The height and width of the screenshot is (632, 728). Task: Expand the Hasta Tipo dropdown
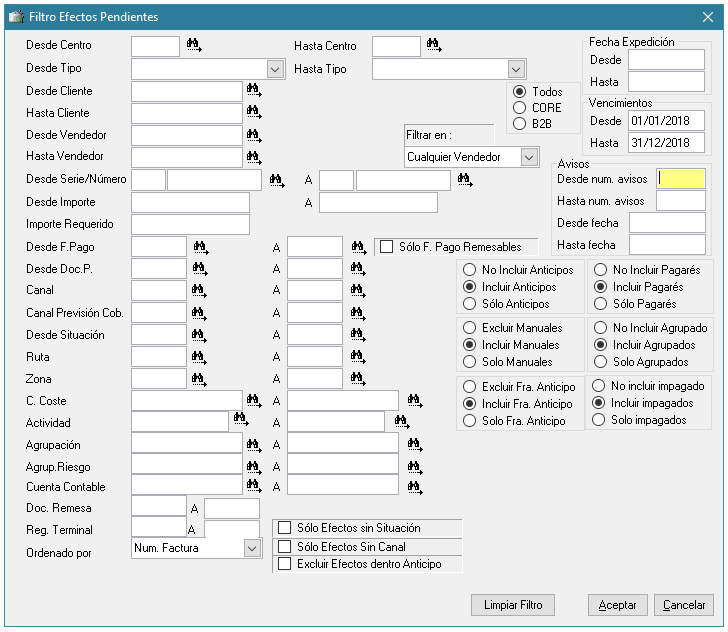516,70
